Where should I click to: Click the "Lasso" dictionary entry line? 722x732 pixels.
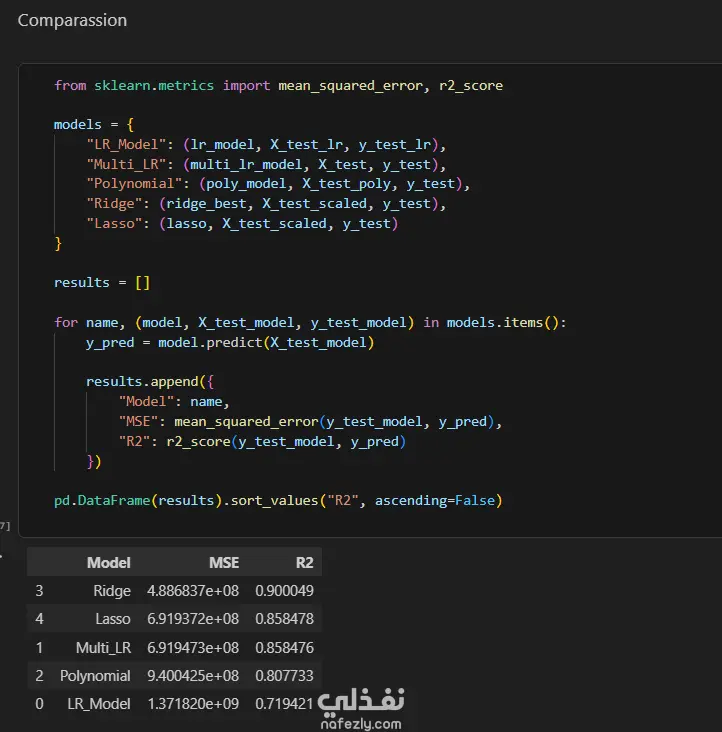[x=242, y=224]
